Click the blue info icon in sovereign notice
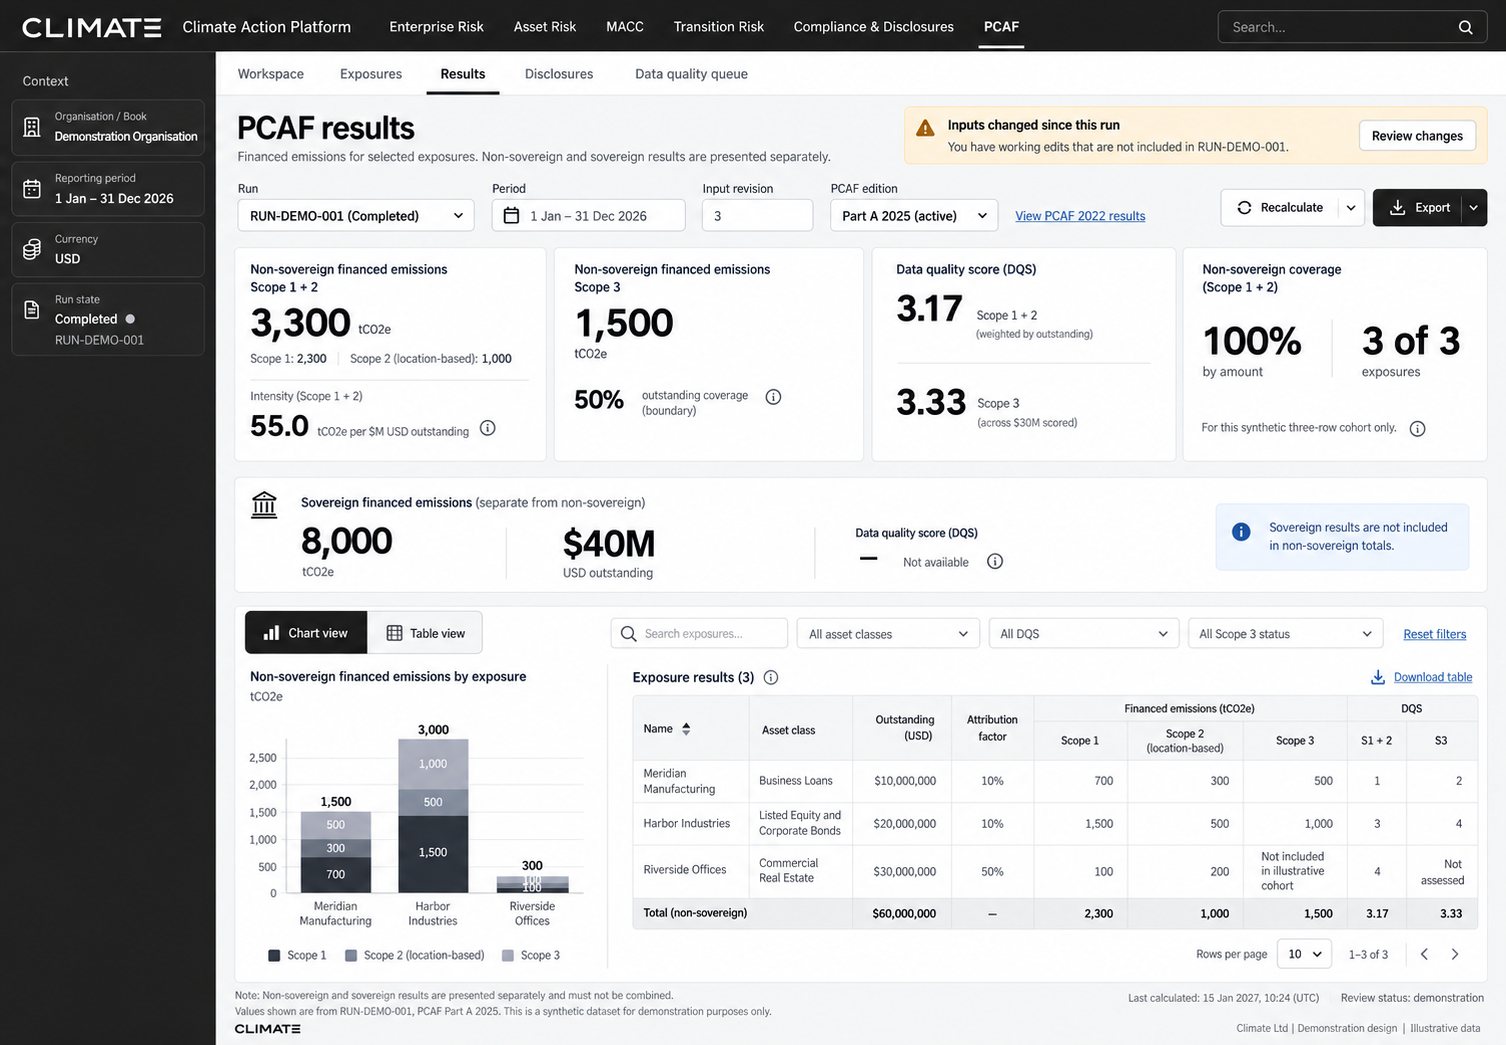 tap(1241, 532)
